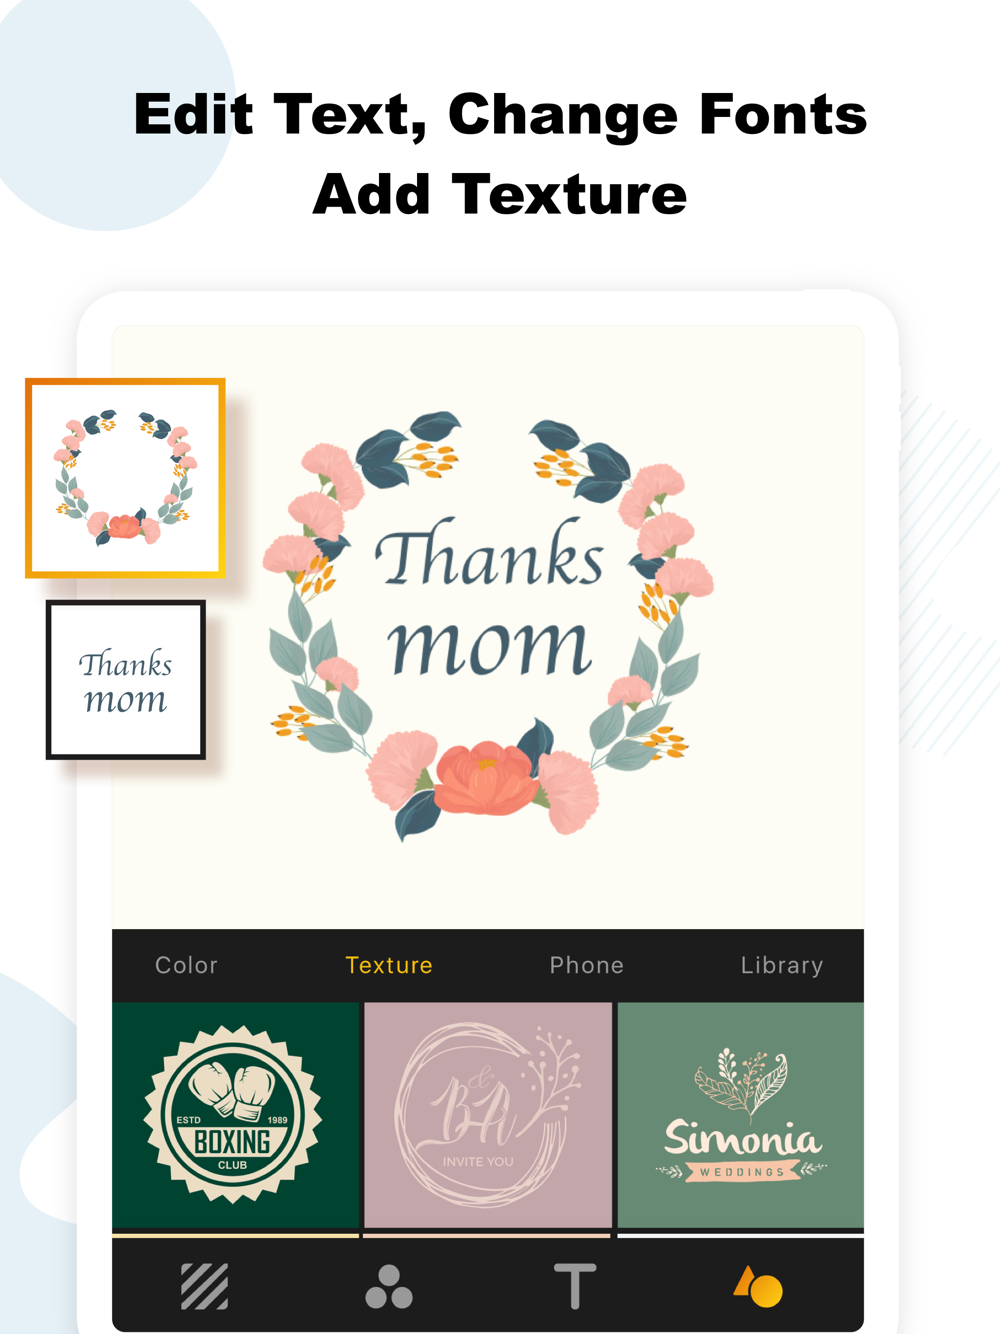Click the cream canvas background area
The height and width of the screenshot is (1334, 1000).
coord(488,880)
